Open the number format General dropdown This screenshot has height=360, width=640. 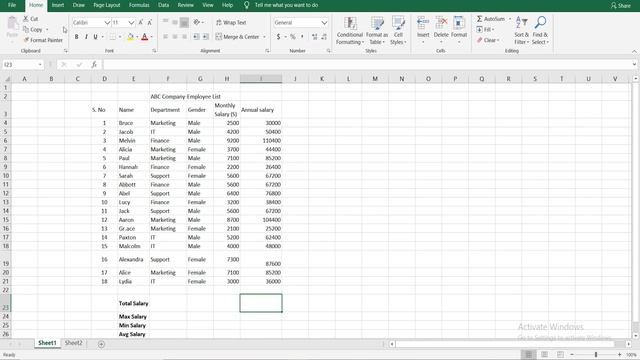324,23
